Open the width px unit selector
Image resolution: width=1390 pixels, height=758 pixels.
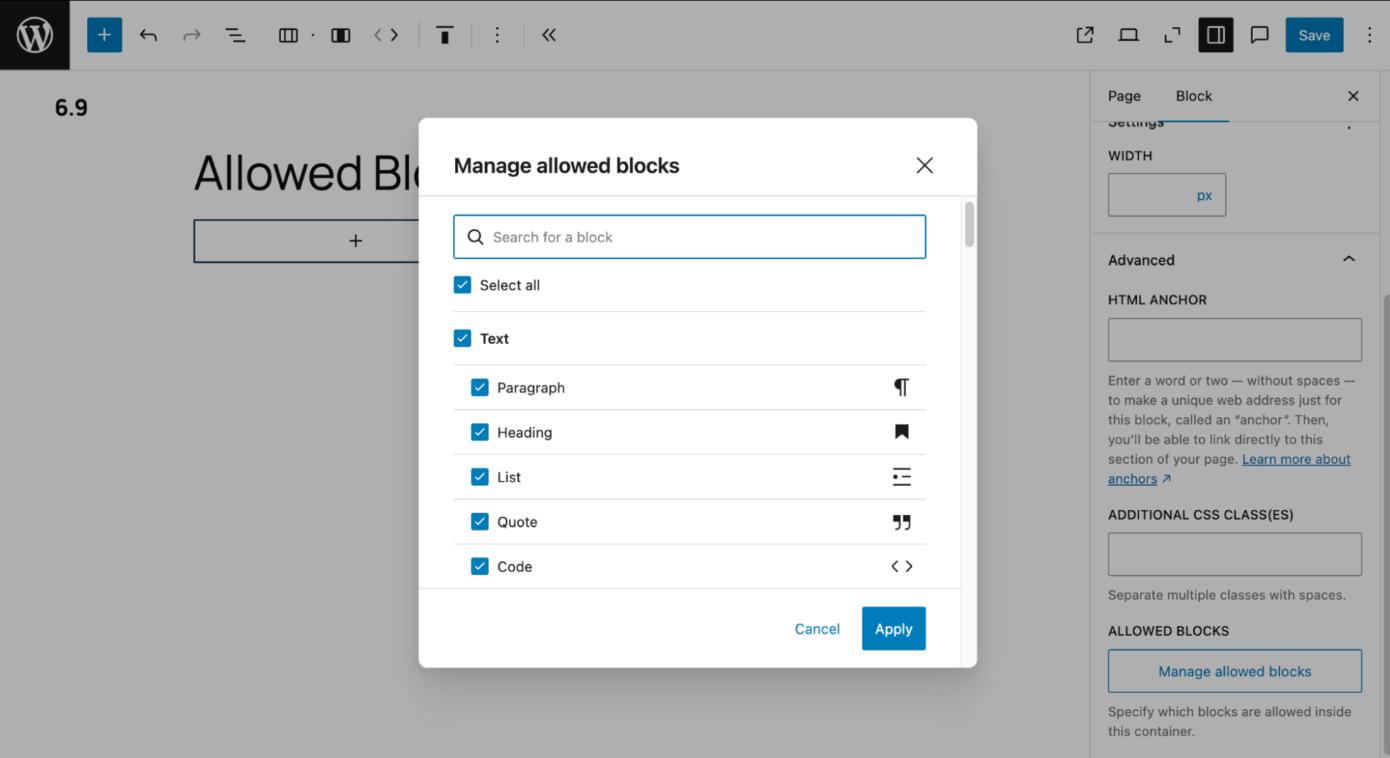1204,195
